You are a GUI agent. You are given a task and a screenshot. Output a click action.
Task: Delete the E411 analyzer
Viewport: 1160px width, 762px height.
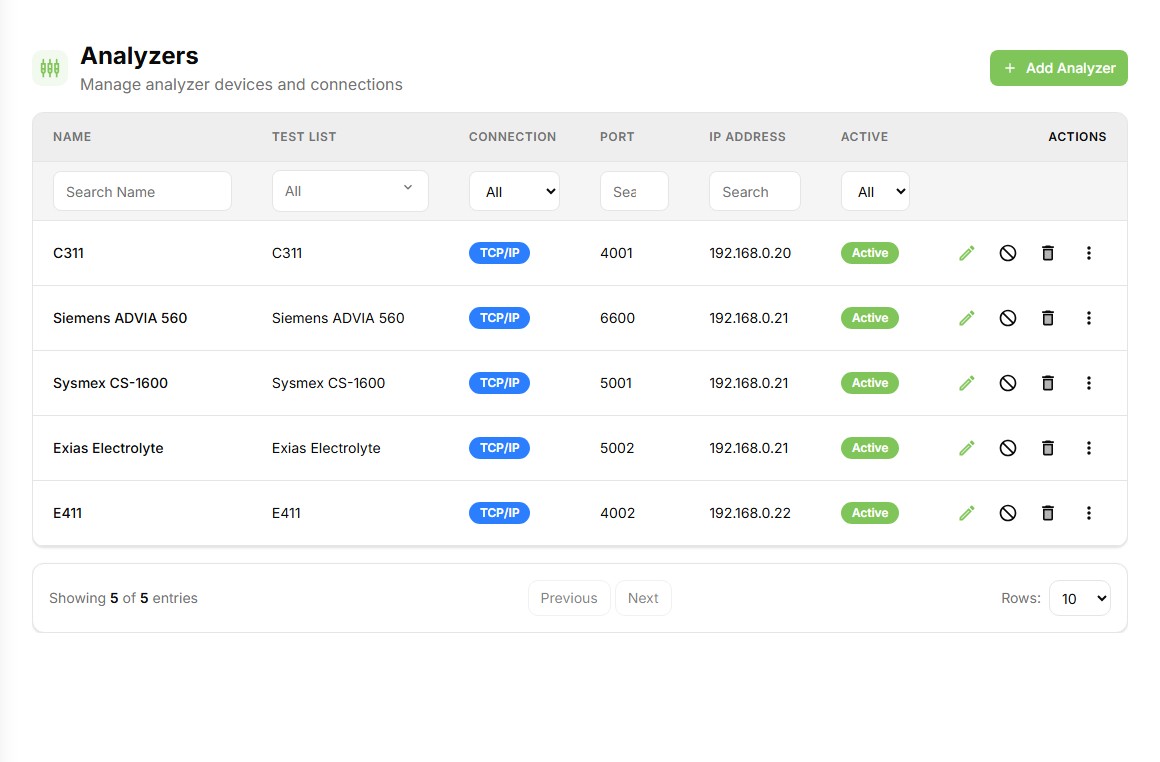tap(1048, 513)
